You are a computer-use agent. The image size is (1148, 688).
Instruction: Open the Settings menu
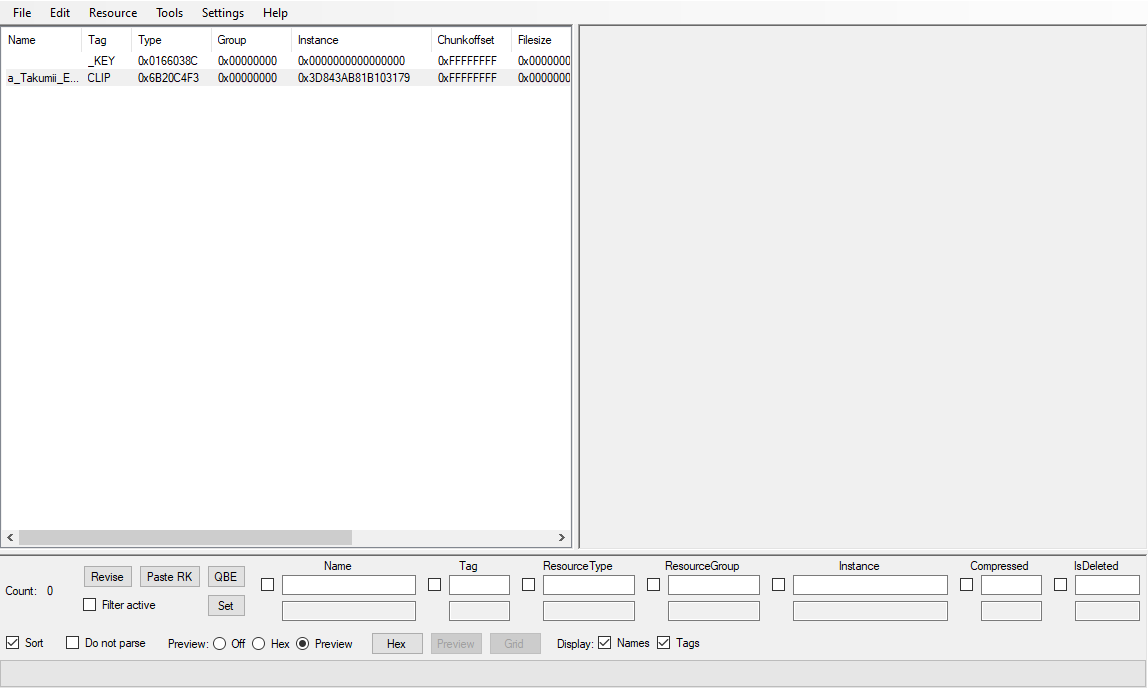coord(222,13)
